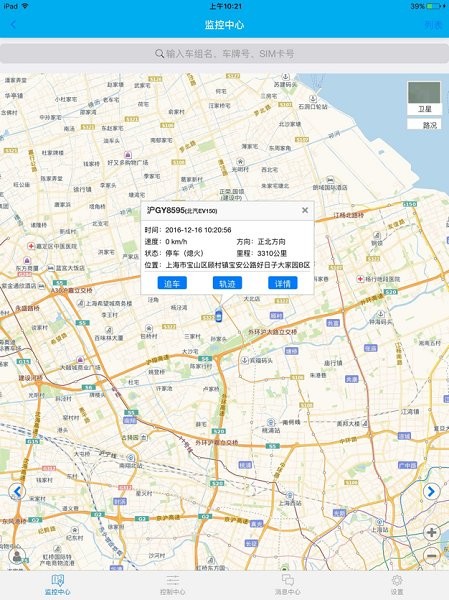This screenshot has height=600, width=449.
Task: Click the 轨迹 track button
Action: [x=227, y=283]
